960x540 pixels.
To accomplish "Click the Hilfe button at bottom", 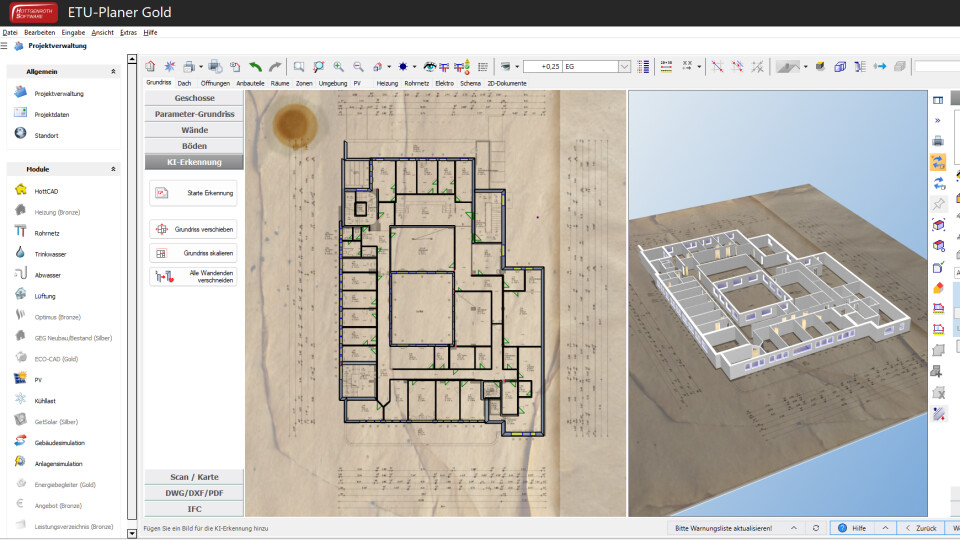I will click(x=853, y=528).
